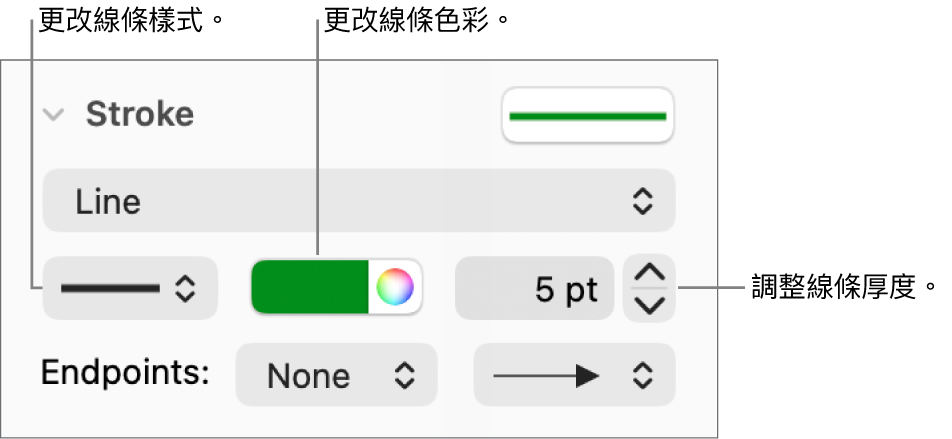Decrease stroke width with the down arrow
952x439 pixels.
[649, 304]
